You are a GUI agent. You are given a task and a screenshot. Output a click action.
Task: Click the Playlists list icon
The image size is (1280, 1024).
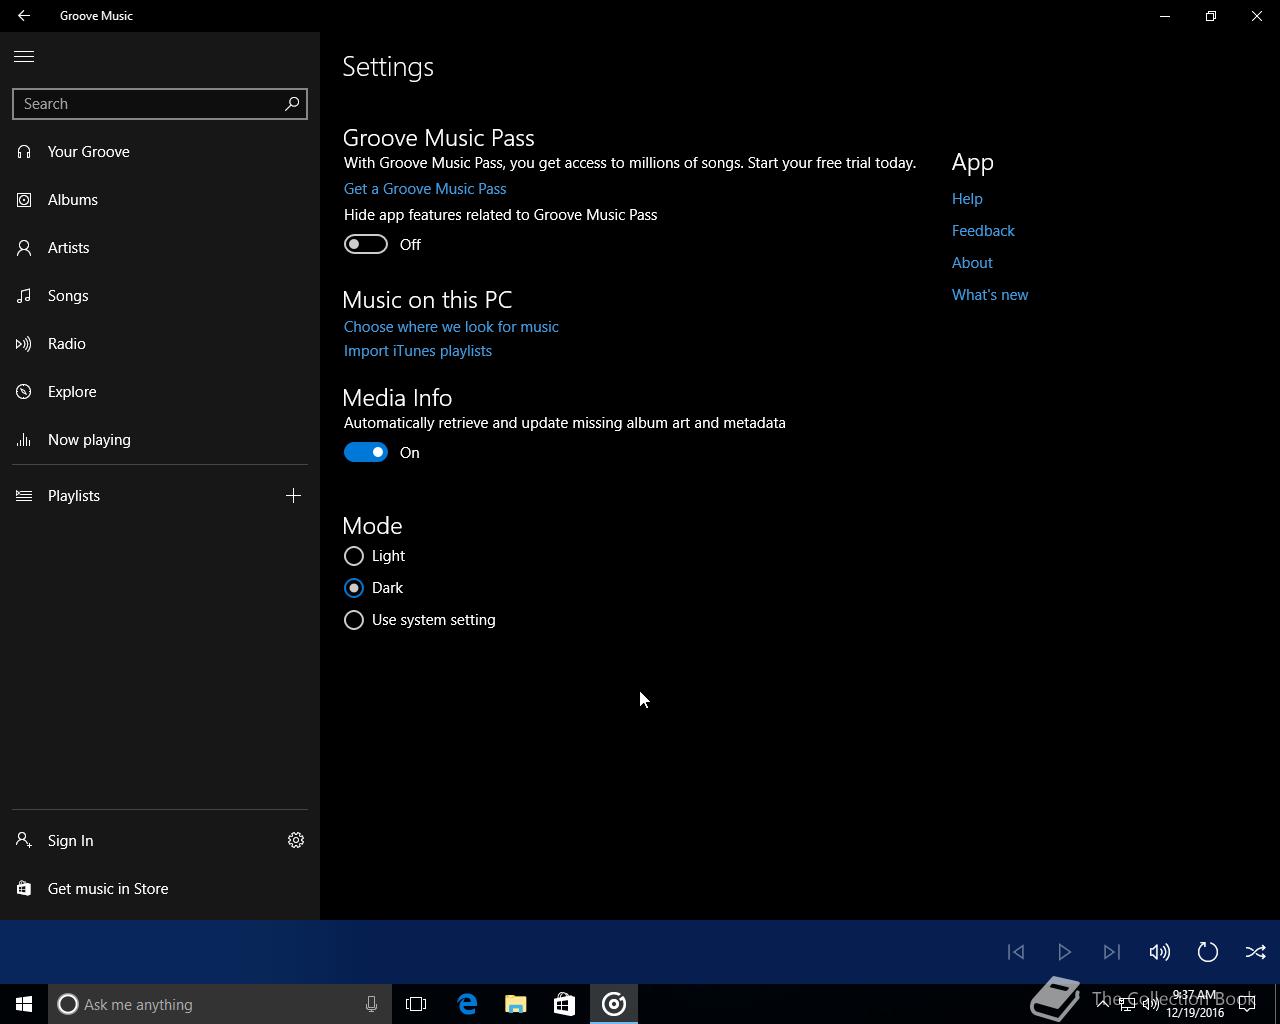[x=24, y=496]
